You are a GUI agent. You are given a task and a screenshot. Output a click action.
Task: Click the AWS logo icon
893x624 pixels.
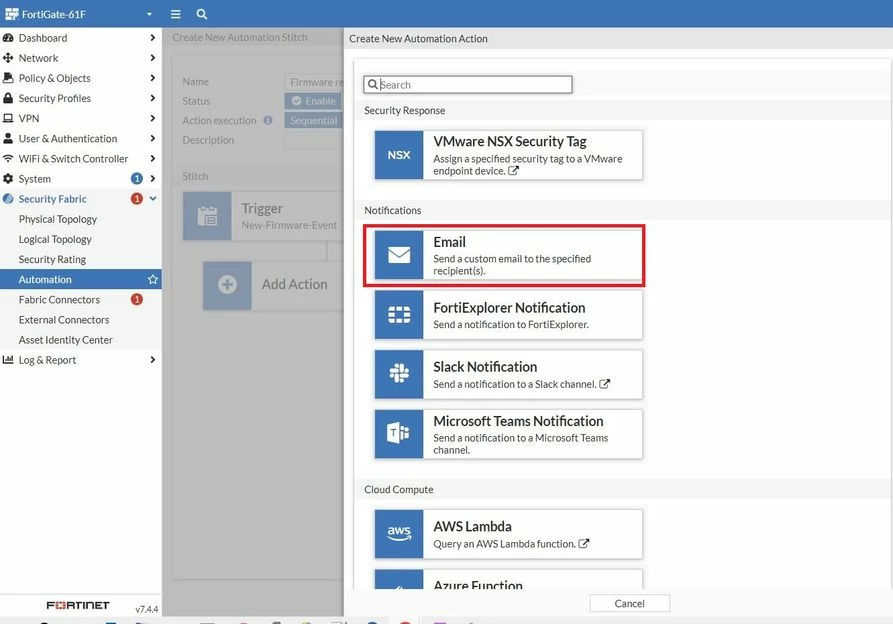click(399, 534)
